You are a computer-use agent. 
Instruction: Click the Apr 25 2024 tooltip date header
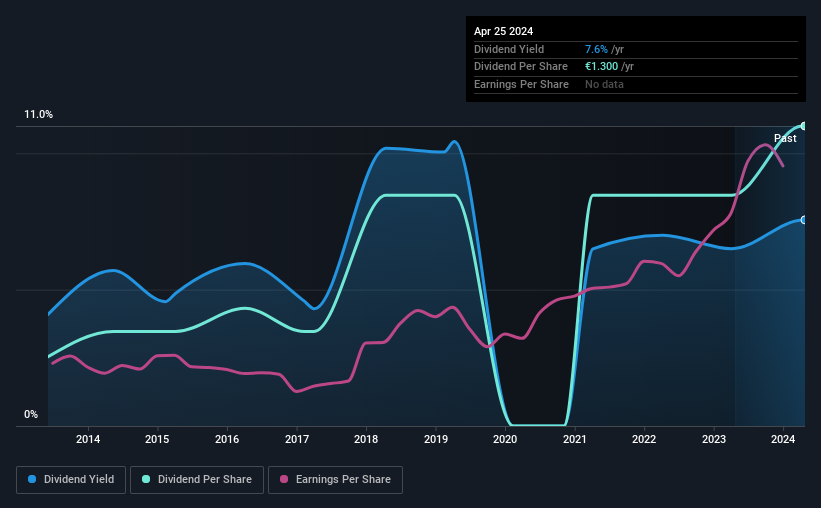[504, 31]
